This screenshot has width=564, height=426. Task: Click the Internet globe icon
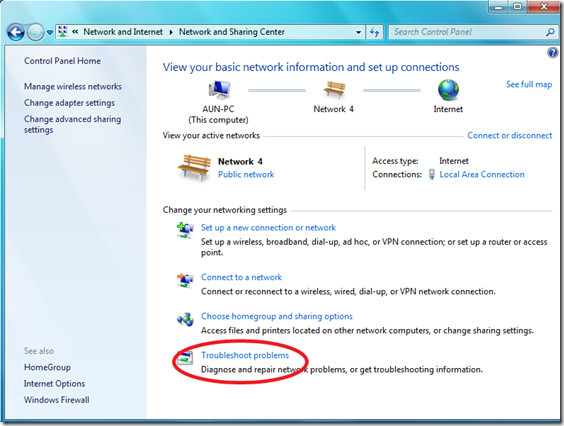[x=448, y=90]
